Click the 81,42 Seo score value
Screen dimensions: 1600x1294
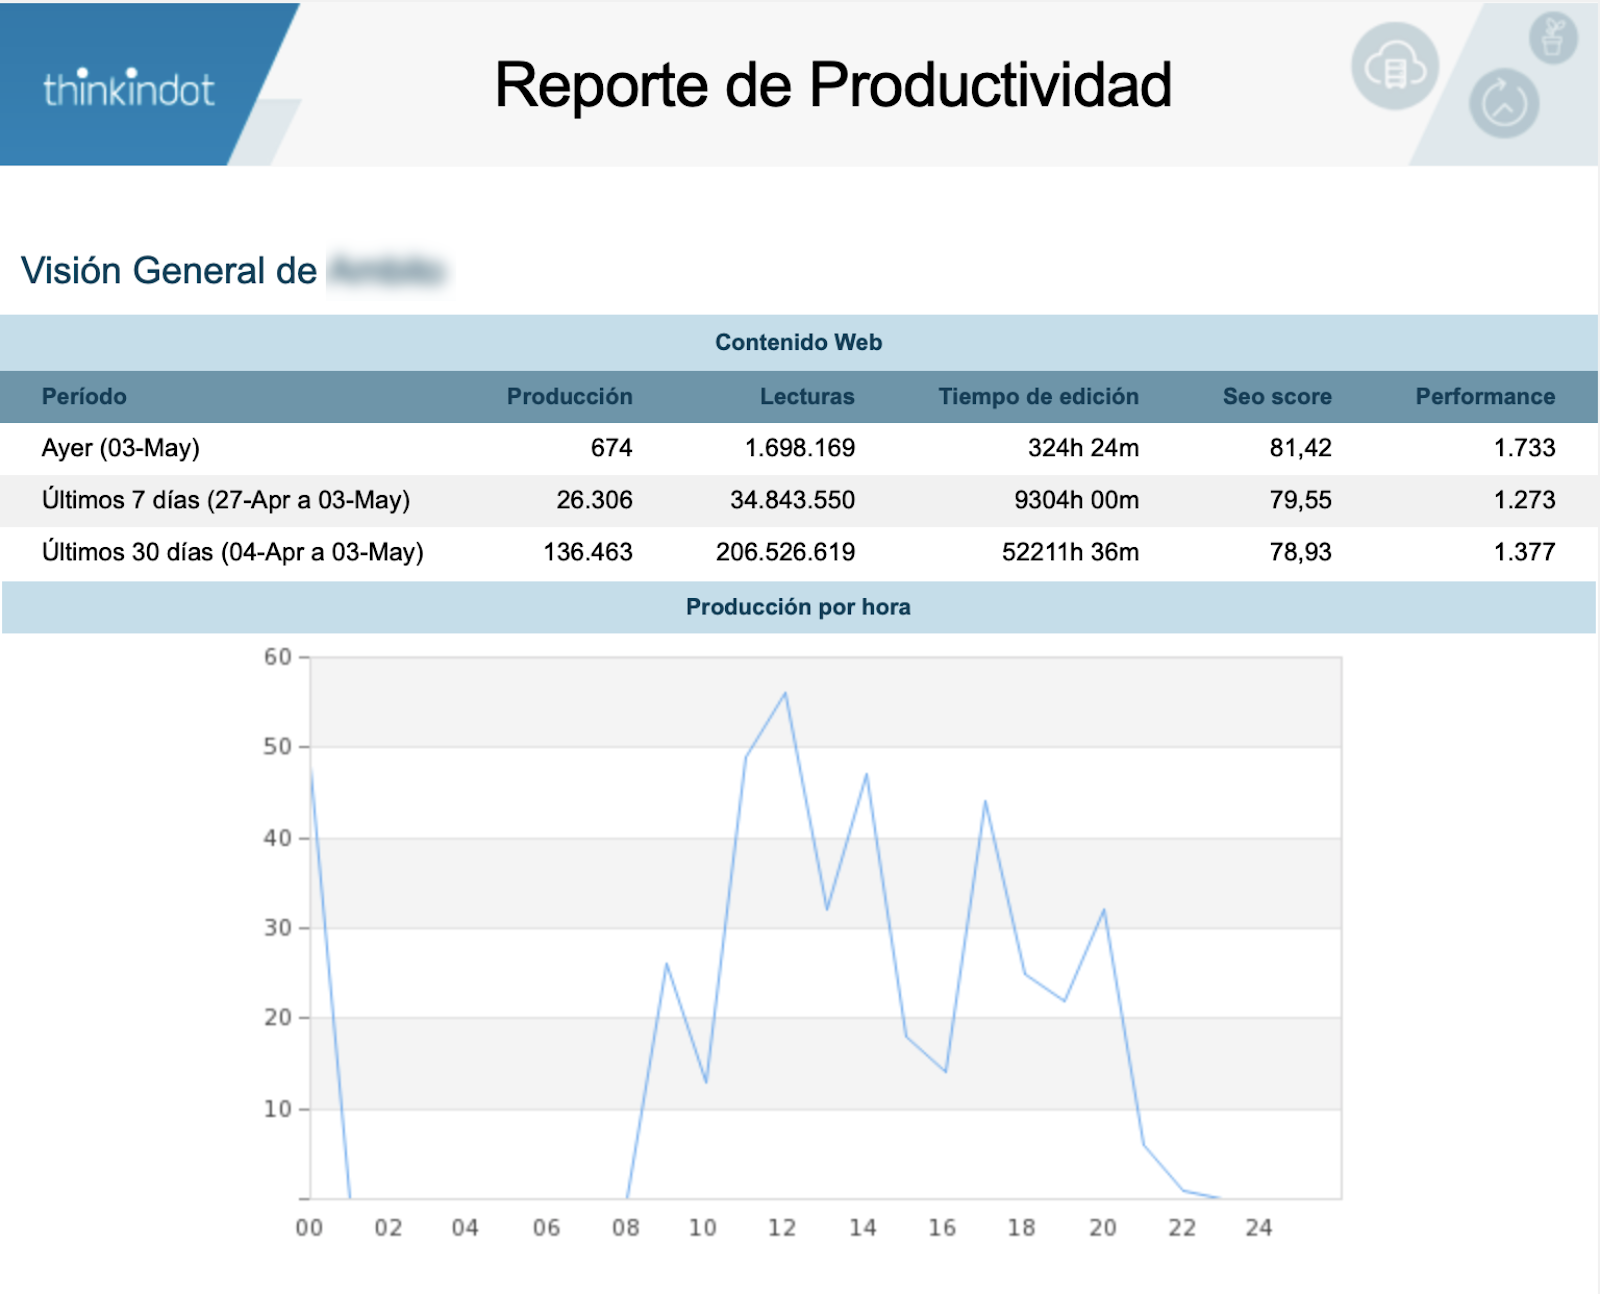1300,448
